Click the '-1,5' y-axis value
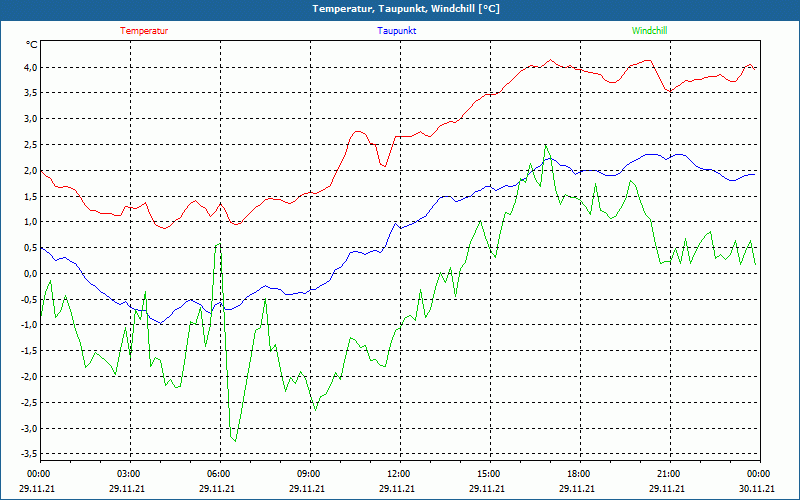 29,351
